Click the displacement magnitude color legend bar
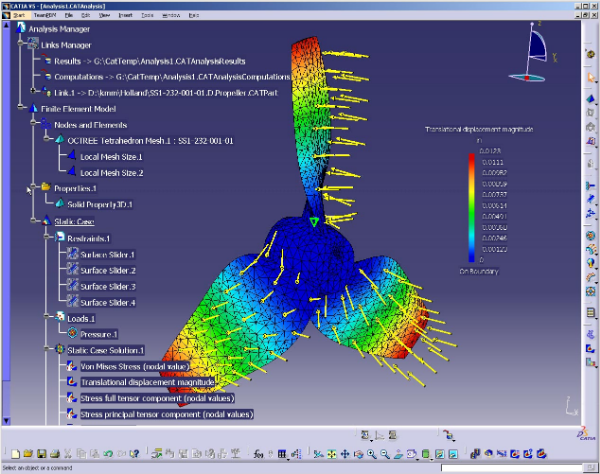This screenshot has height=474, width=600. pyautogui.click(x=474, y=207)
